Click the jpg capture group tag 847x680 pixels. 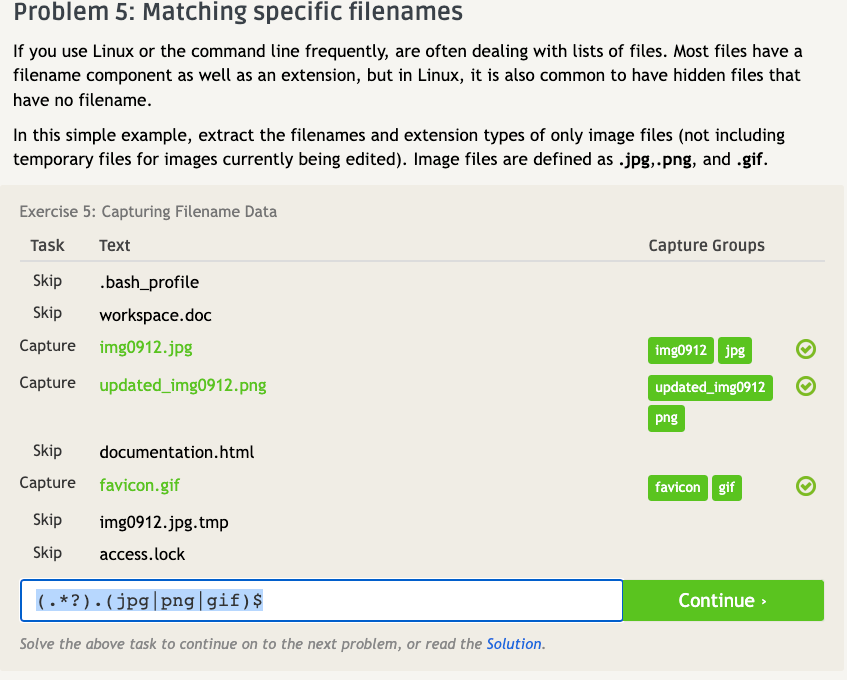(x=735, y=350)
